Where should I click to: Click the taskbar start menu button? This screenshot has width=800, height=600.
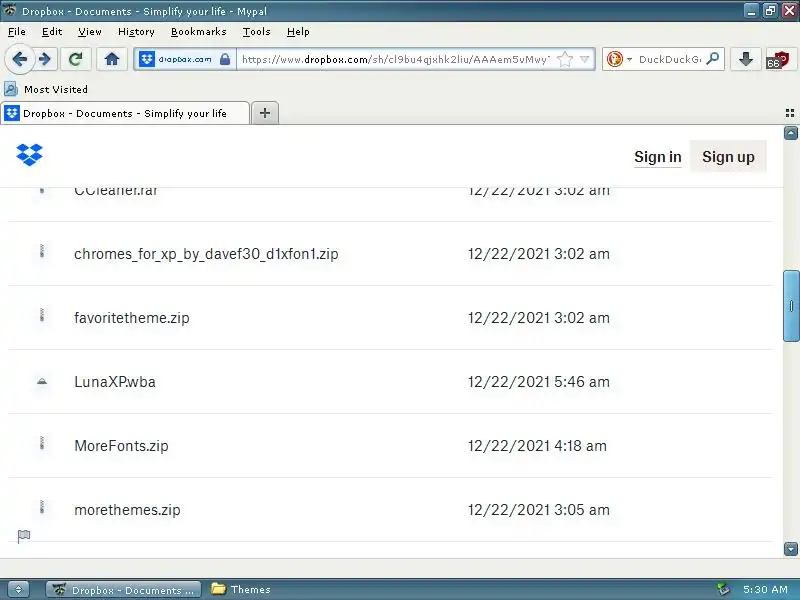(18, 589)
